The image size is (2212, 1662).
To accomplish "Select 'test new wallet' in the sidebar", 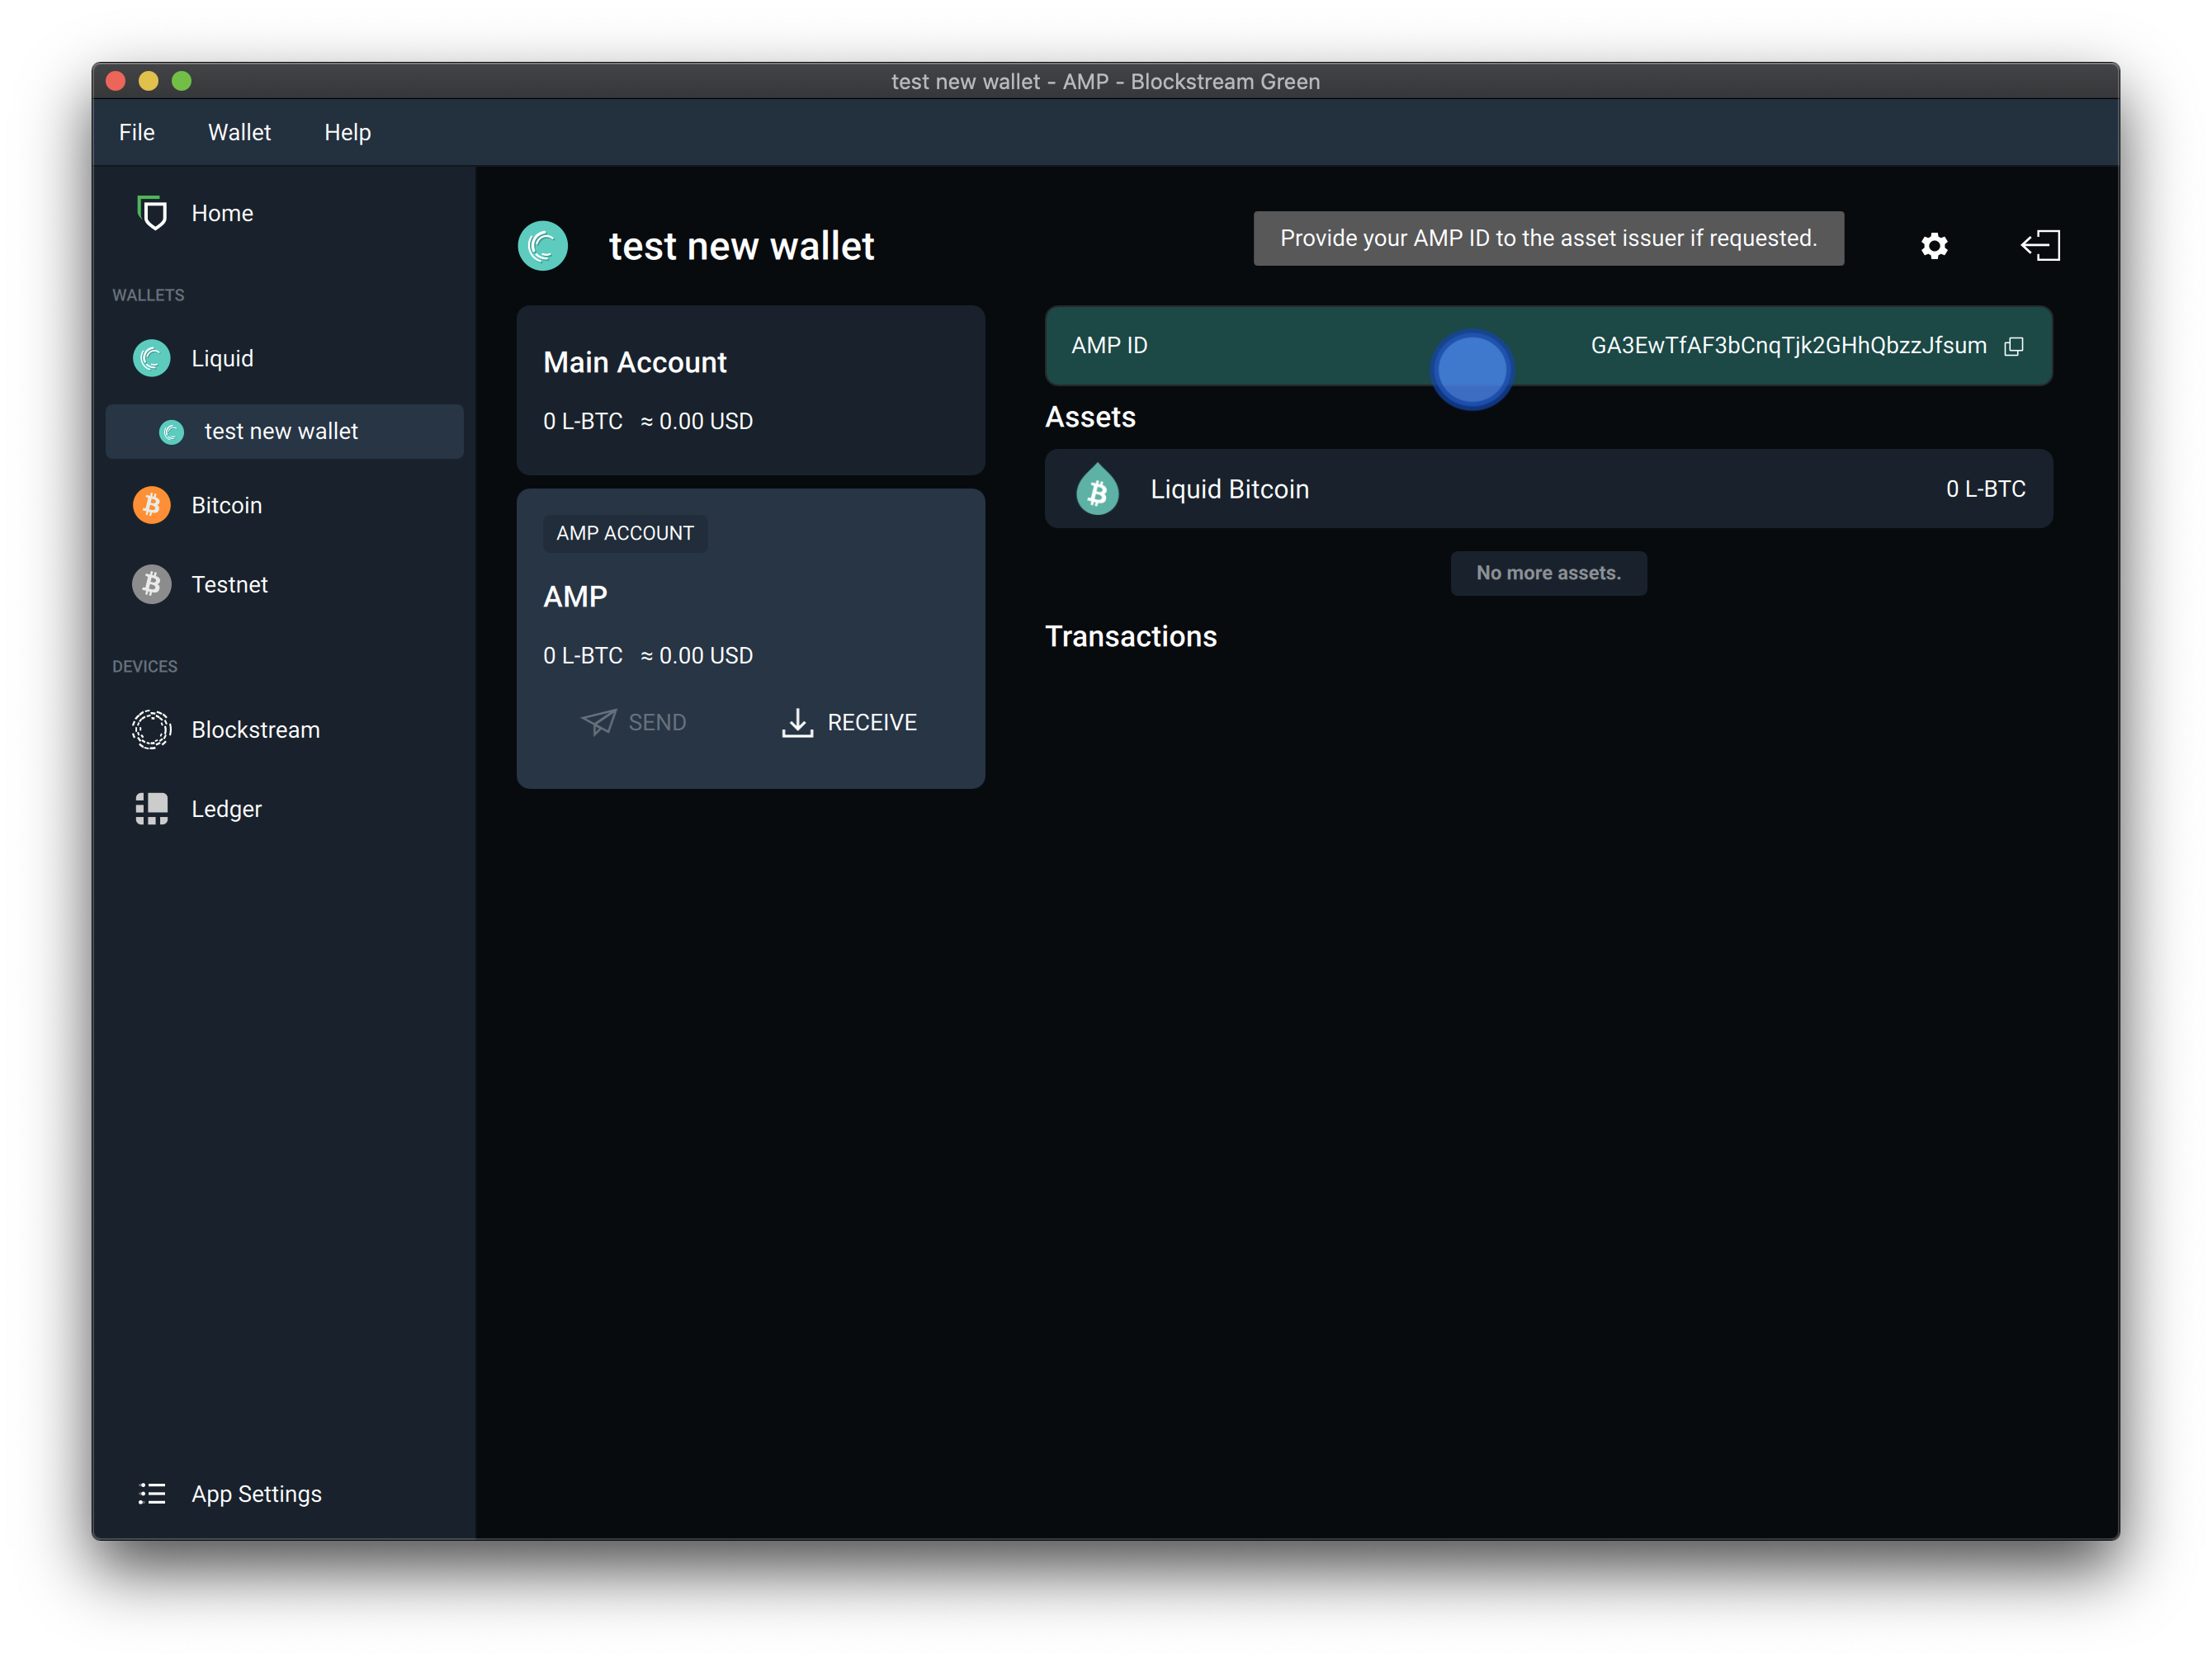I will tap(284, 432).
